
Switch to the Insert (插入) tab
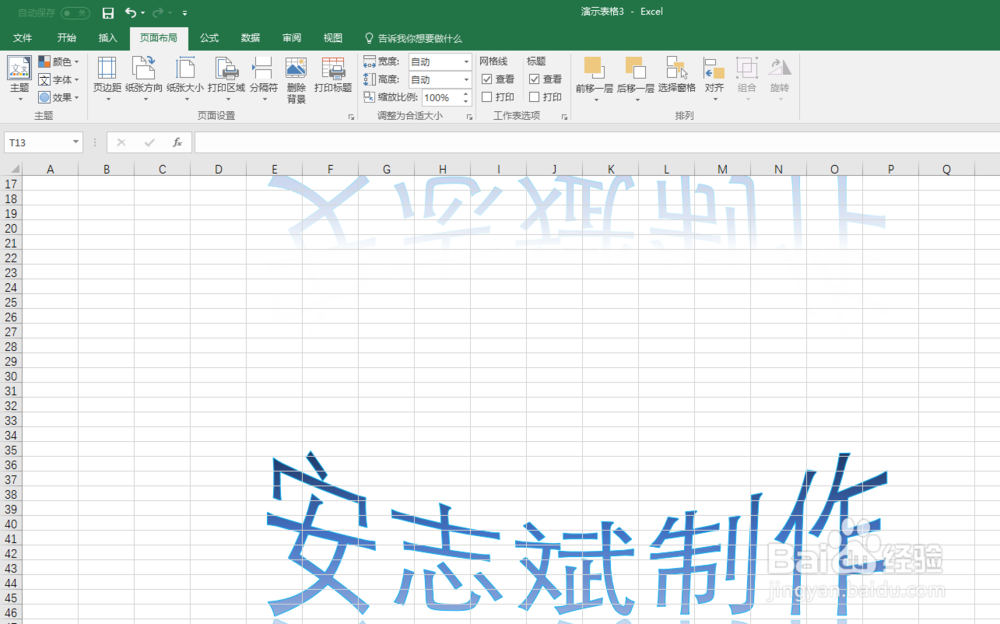108,38
